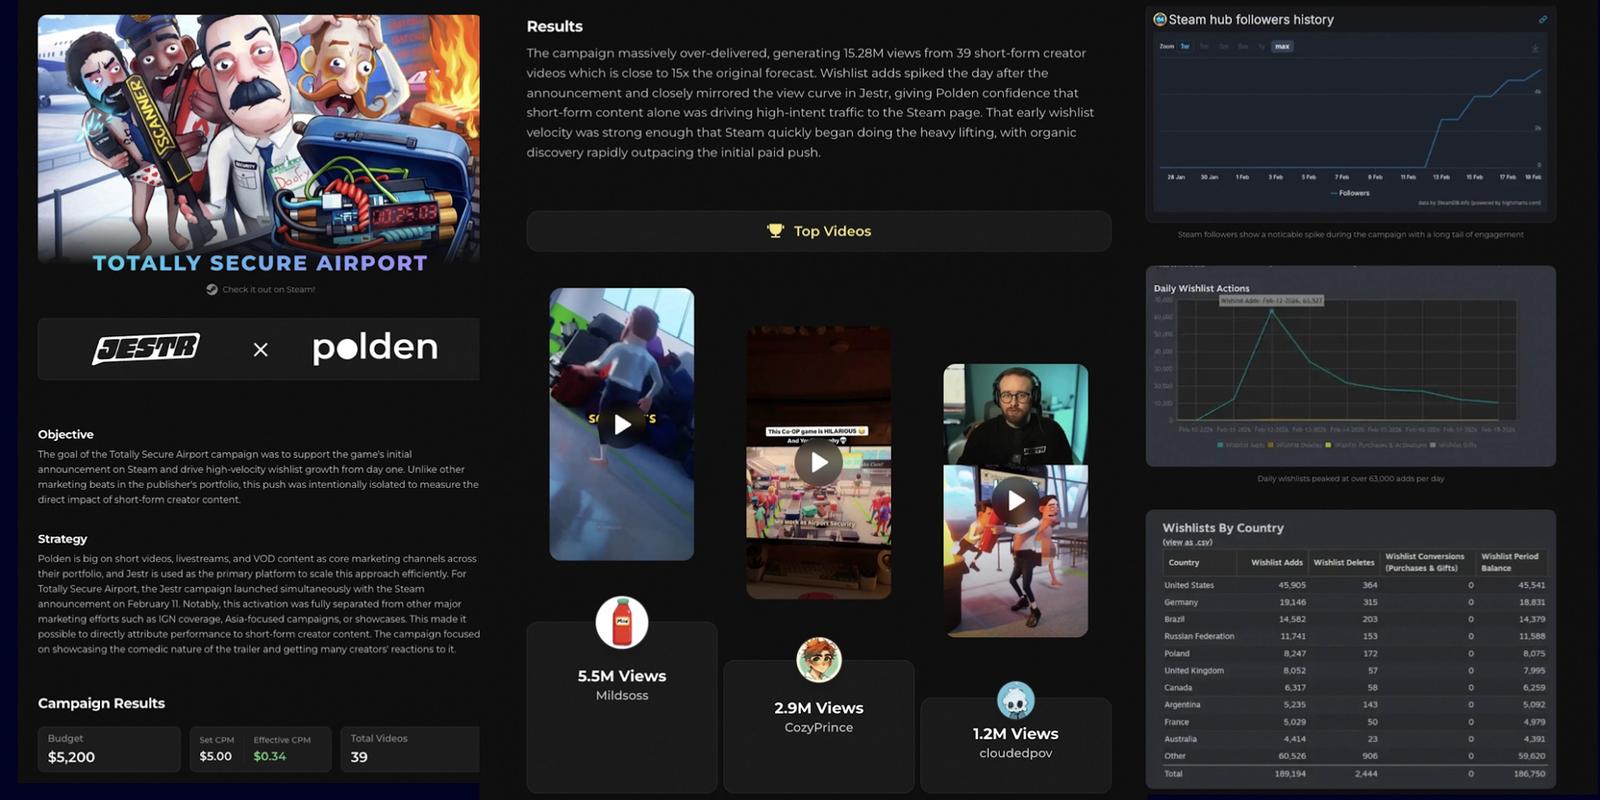
Task: Click the 'Germany' row label
Action: coord(1181,602)
